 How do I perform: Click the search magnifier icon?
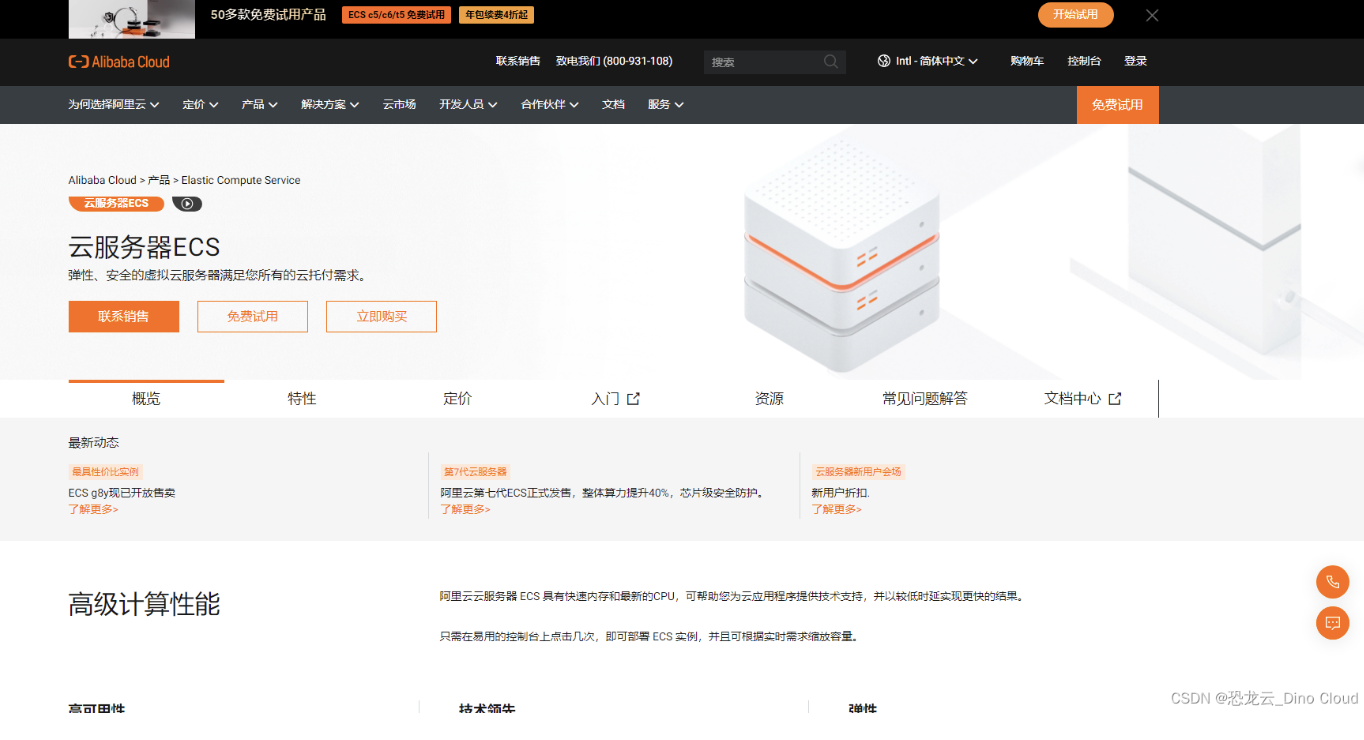coord(831,61)
